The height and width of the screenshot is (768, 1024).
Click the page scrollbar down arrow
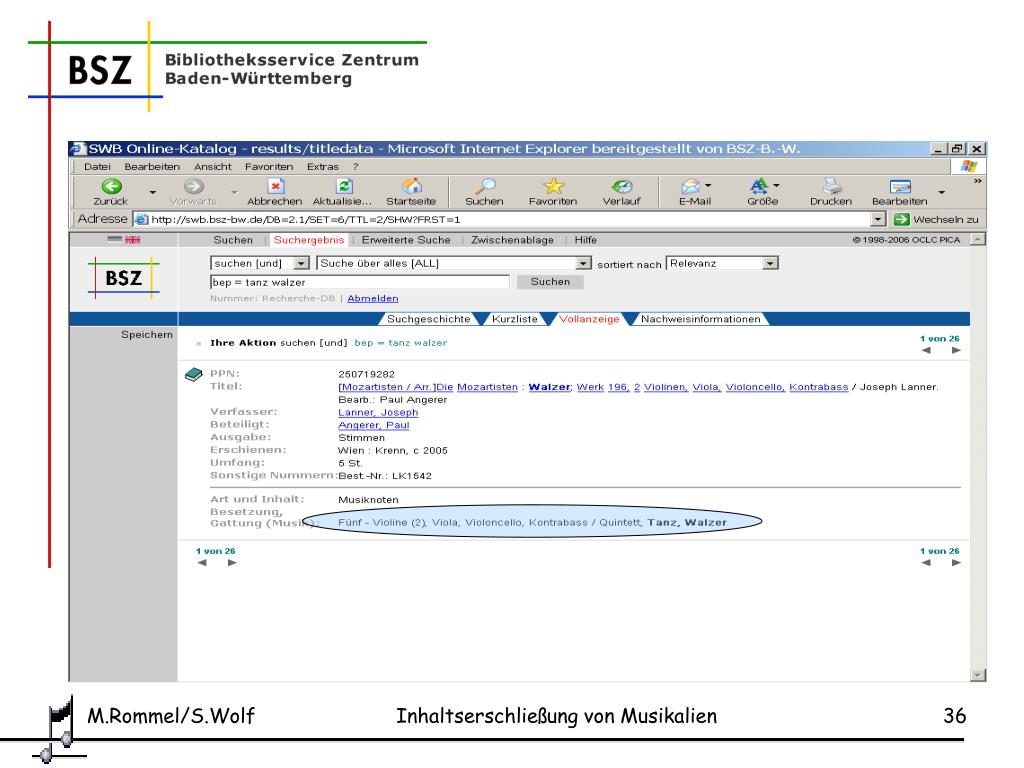[978, 675]
